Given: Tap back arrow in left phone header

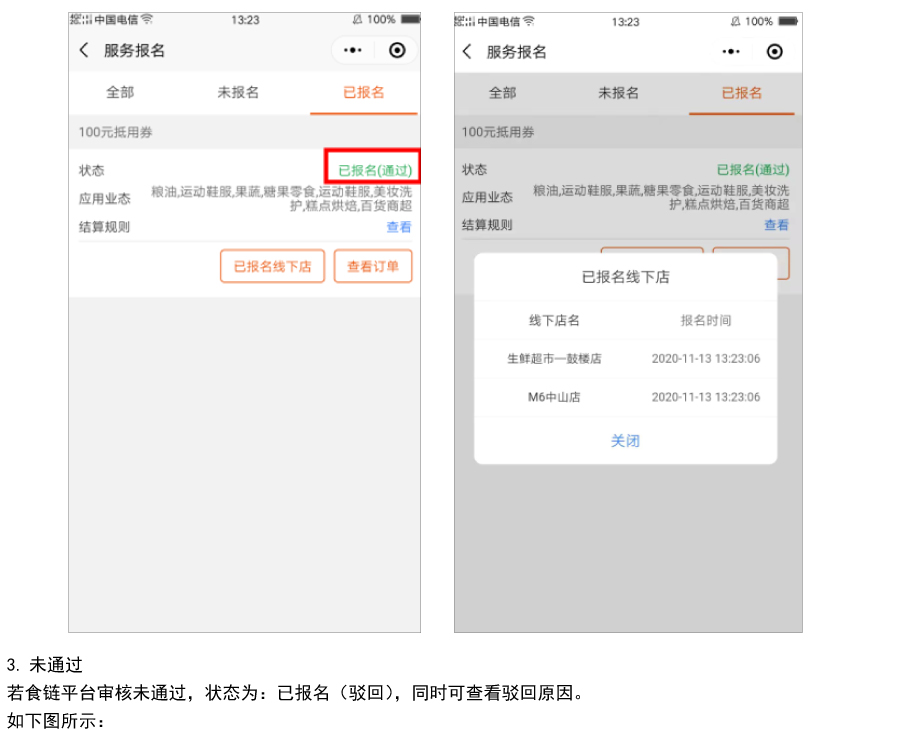Looking at the screenshot, I should point(84,51).
